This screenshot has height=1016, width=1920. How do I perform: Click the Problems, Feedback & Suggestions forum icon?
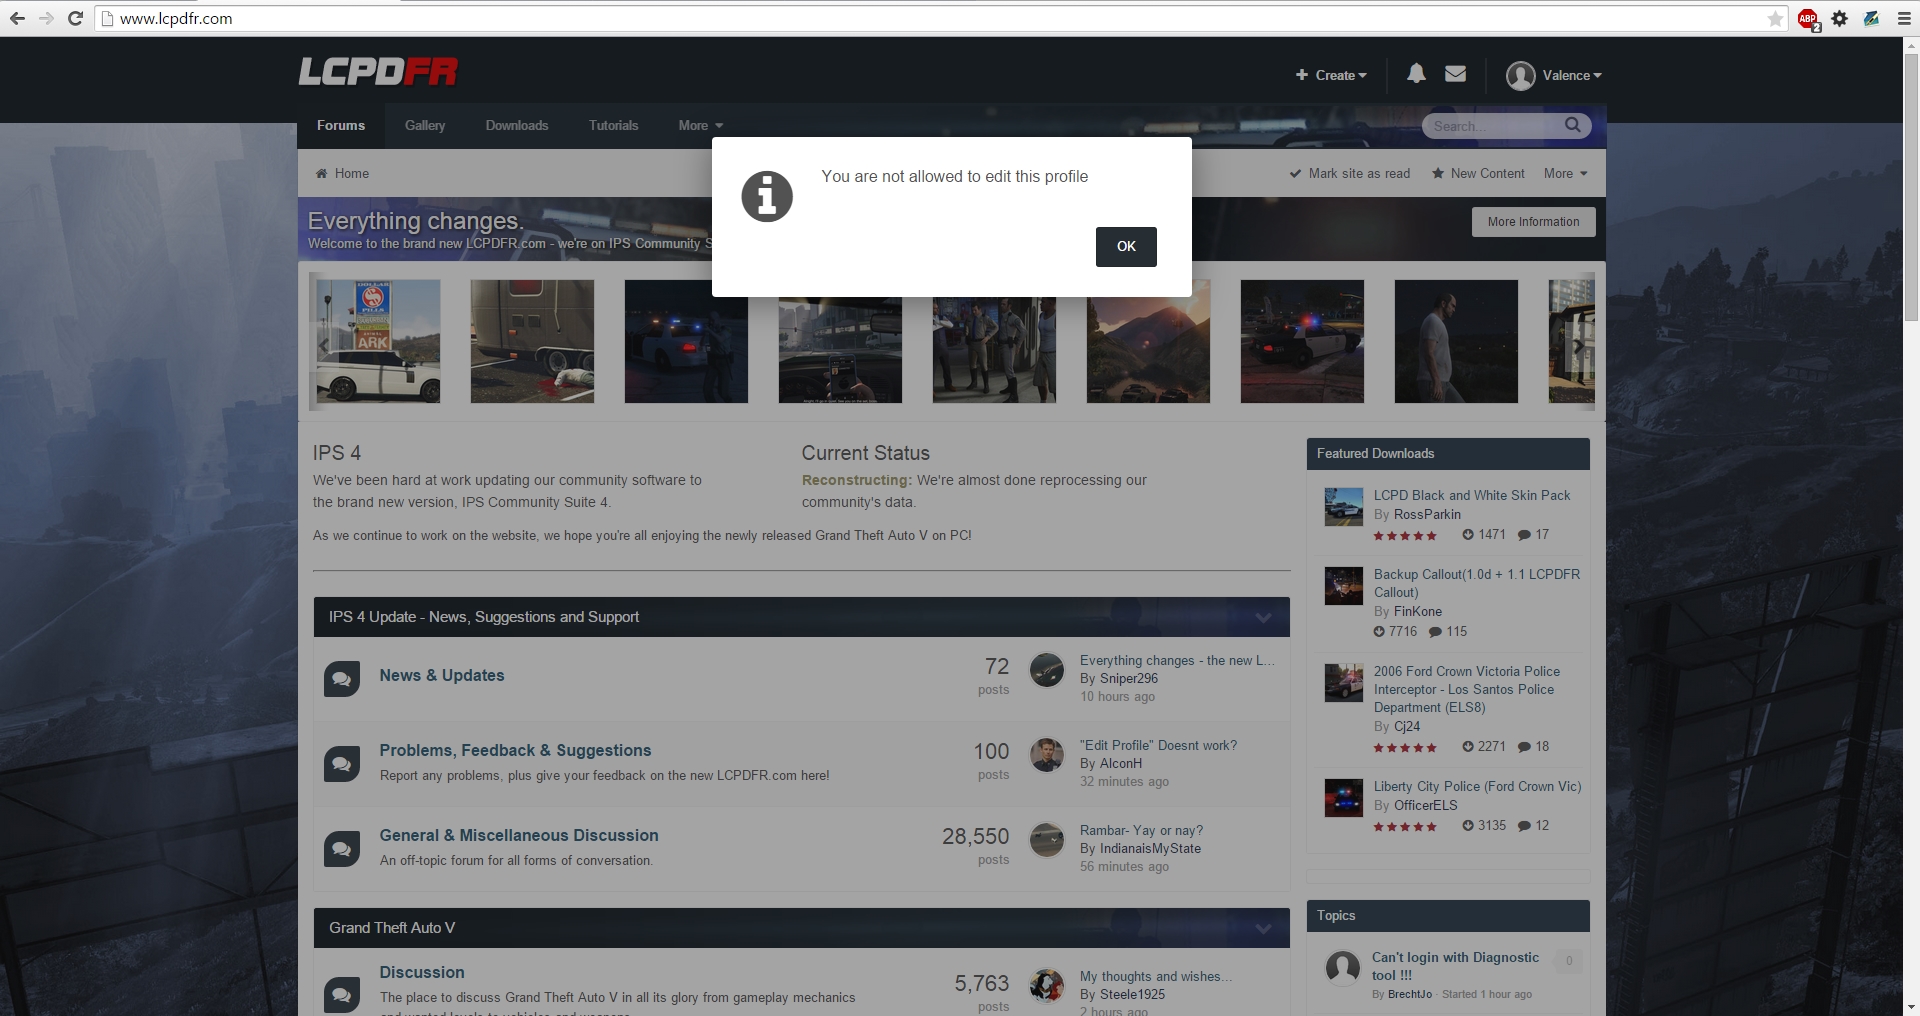[x=342, y=764]
